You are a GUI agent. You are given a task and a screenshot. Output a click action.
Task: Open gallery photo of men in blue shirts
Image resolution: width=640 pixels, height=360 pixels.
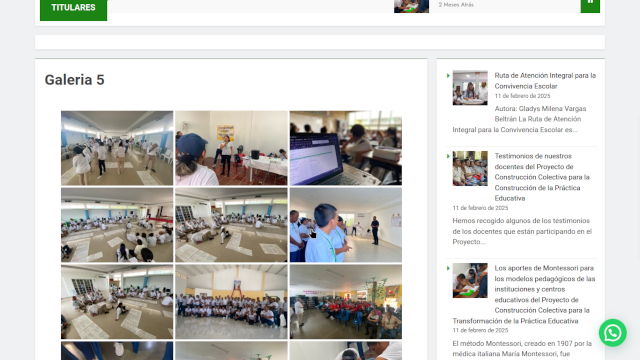click(x=346, y=225)
